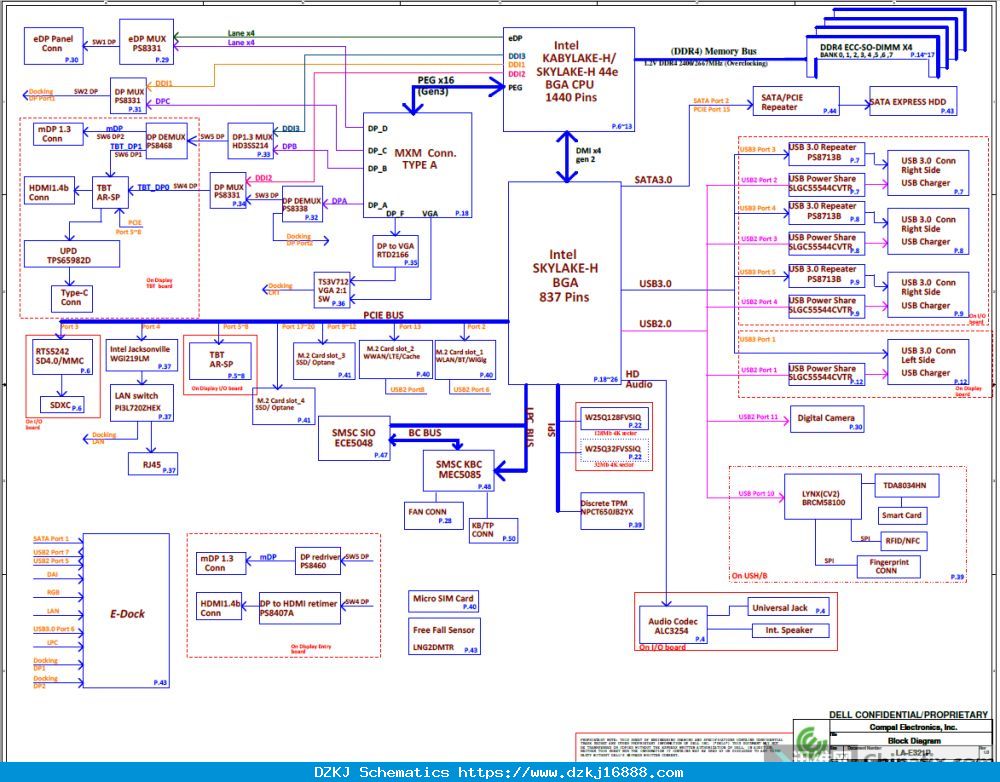Select the DP DEMUX PS8468 block
This screenshot has height=782, width=1000.
pyautogui.click(x=167, y=141)
